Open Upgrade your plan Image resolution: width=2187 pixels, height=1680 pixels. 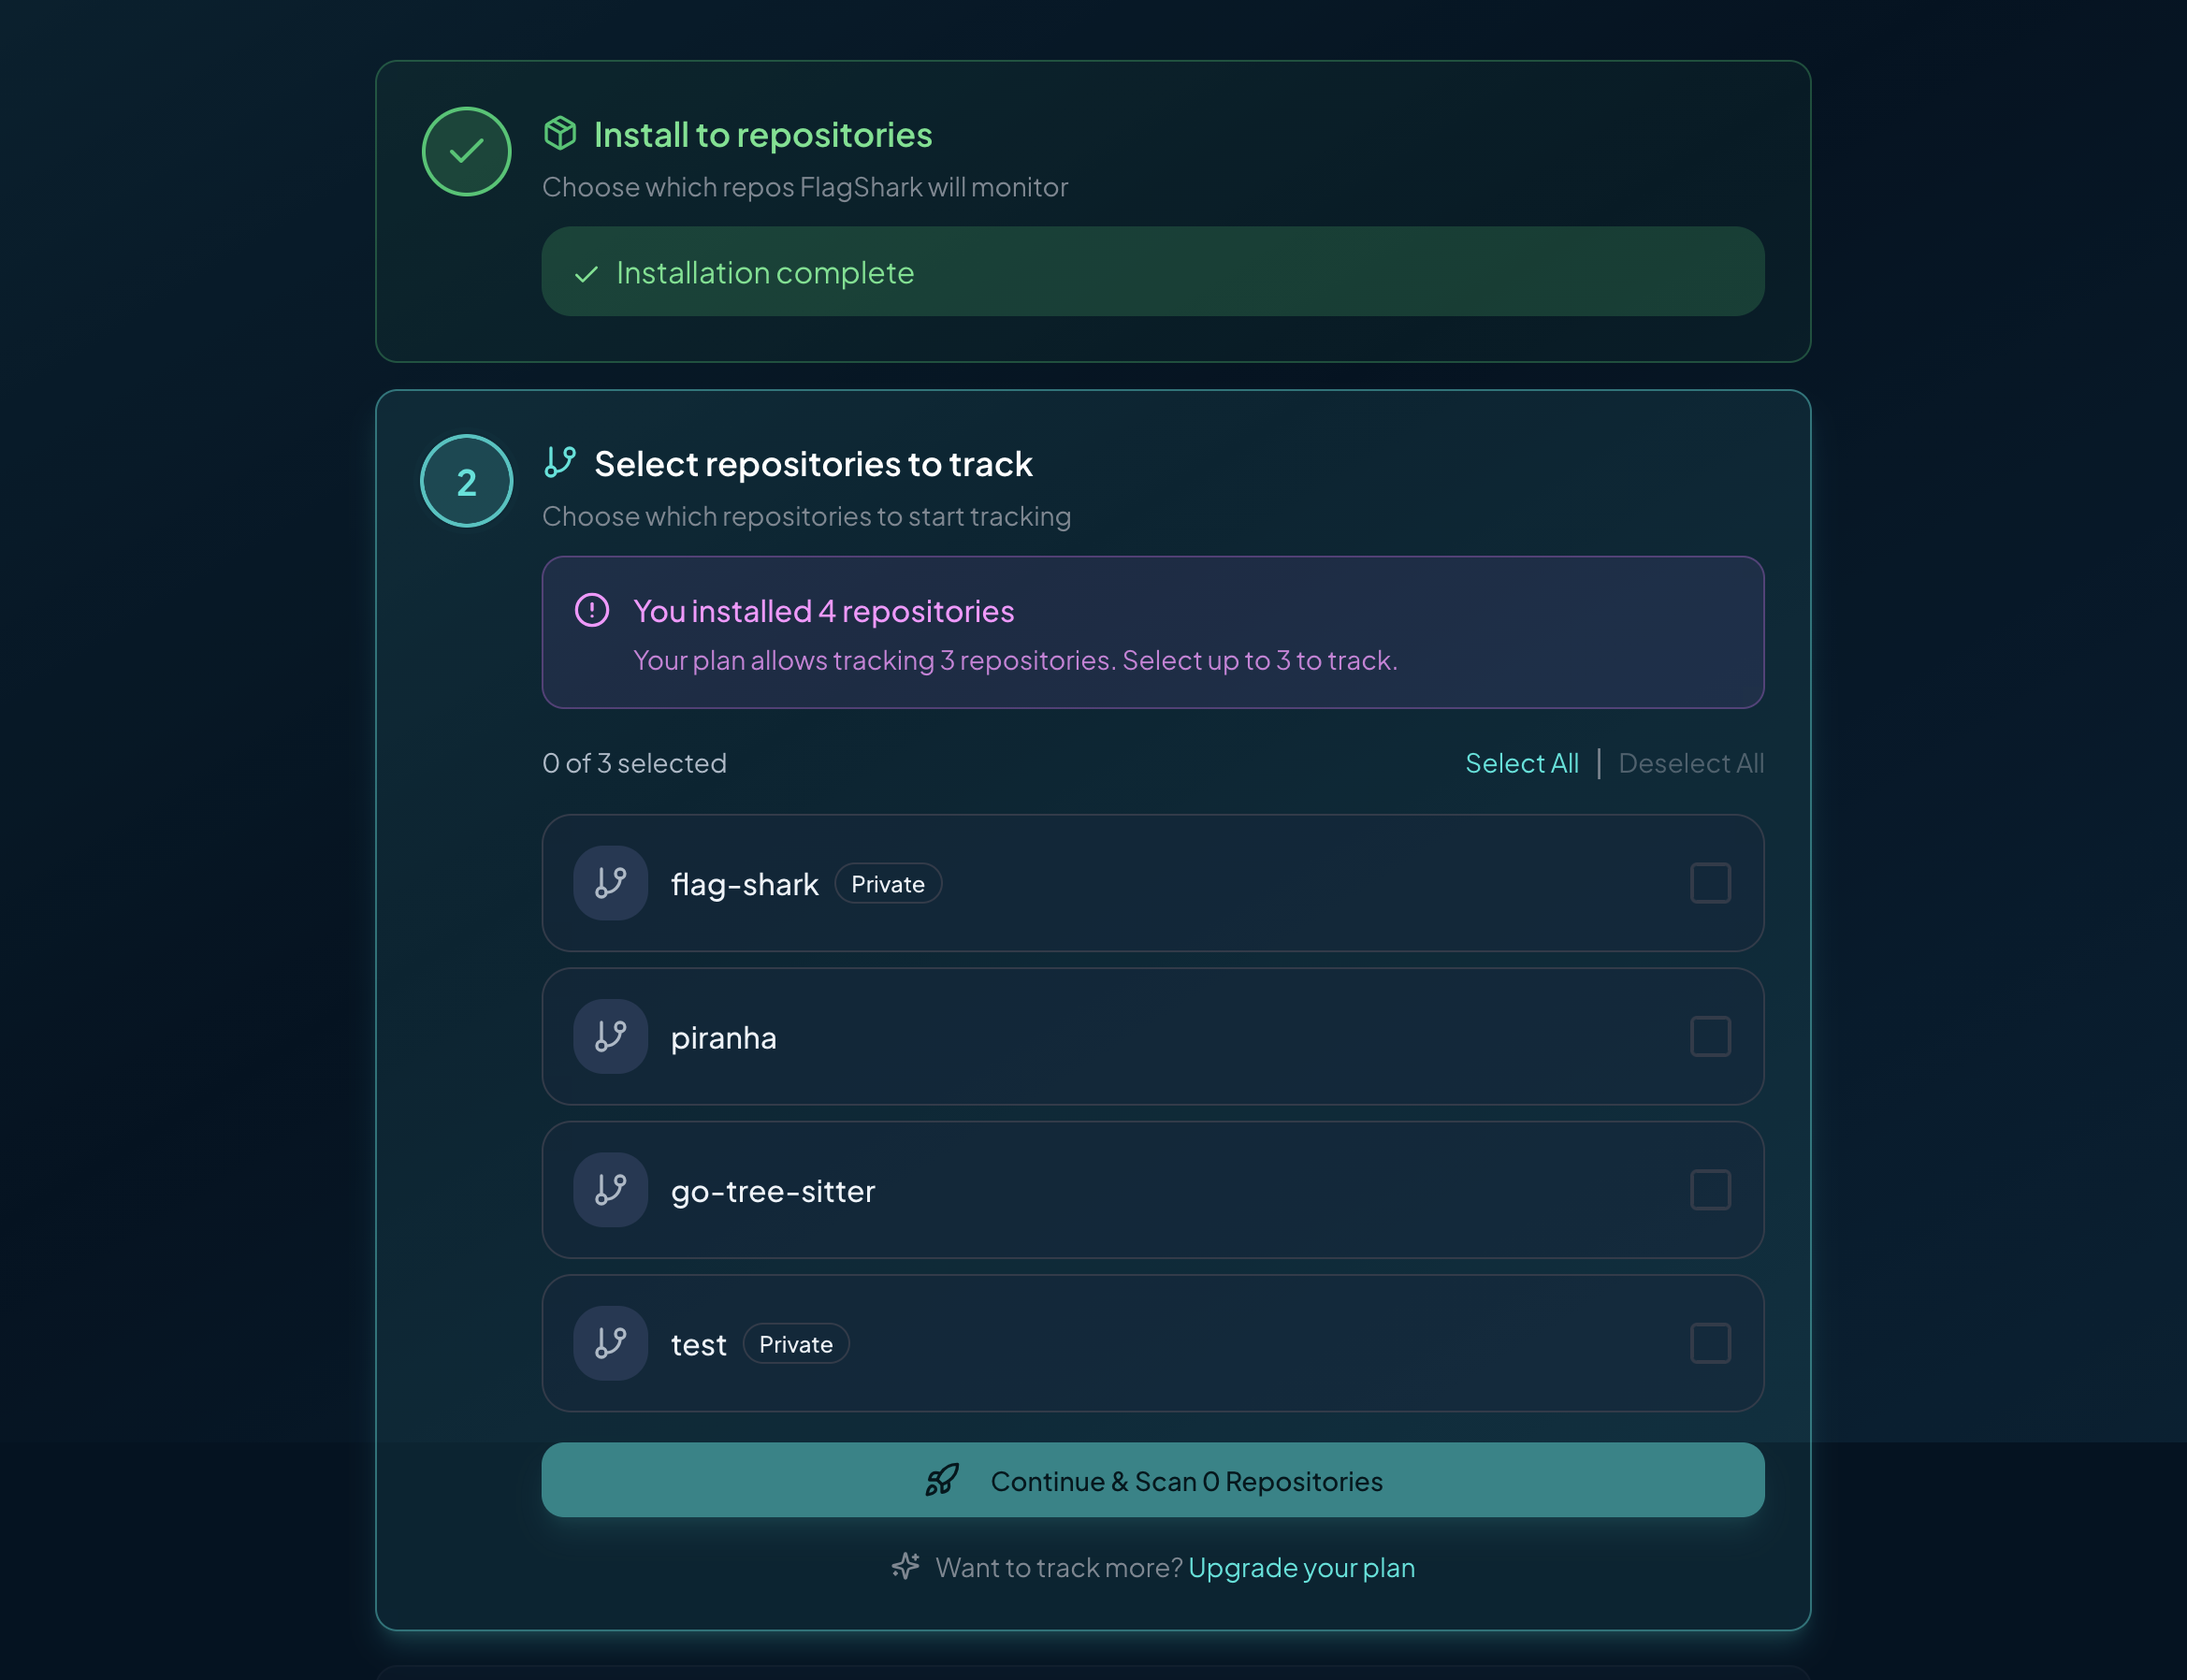click(x=1301, y=1567)
